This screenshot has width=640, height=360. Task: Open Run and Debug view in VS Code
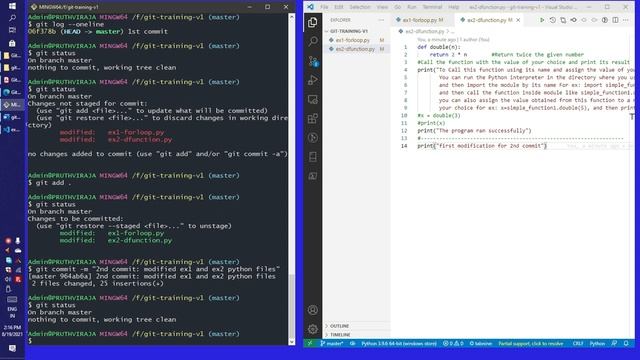coord(313,80)
